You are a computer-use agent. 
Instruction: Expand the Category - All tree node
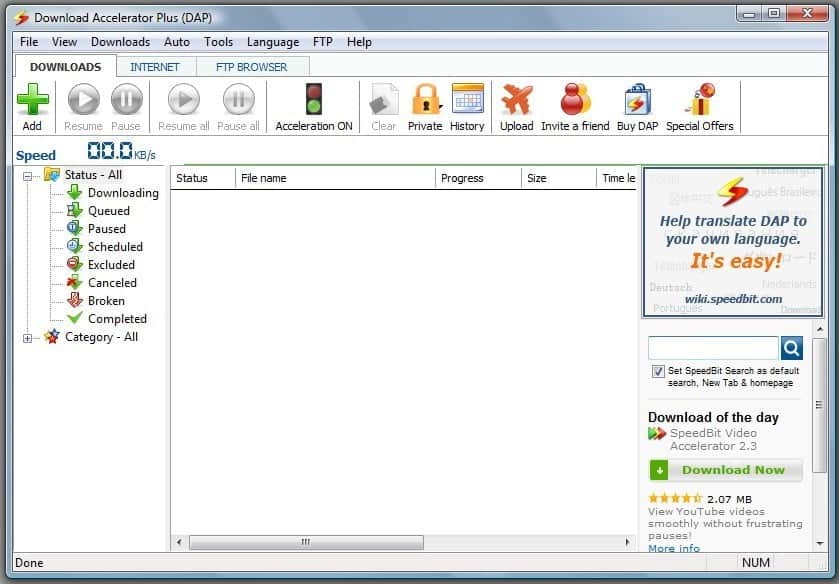(27, 338)
